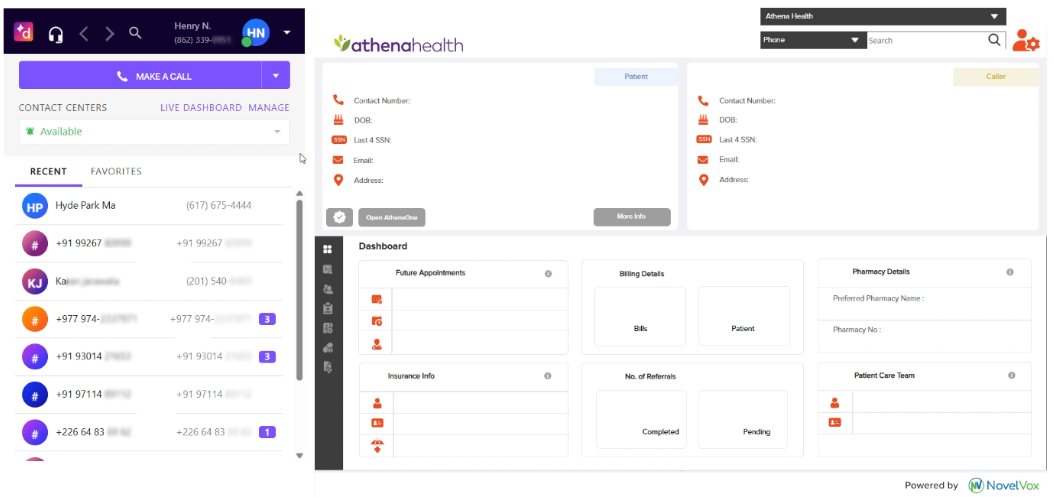Click the Open AthenaOne button
Screen dimensions: 1055x497
392,217
